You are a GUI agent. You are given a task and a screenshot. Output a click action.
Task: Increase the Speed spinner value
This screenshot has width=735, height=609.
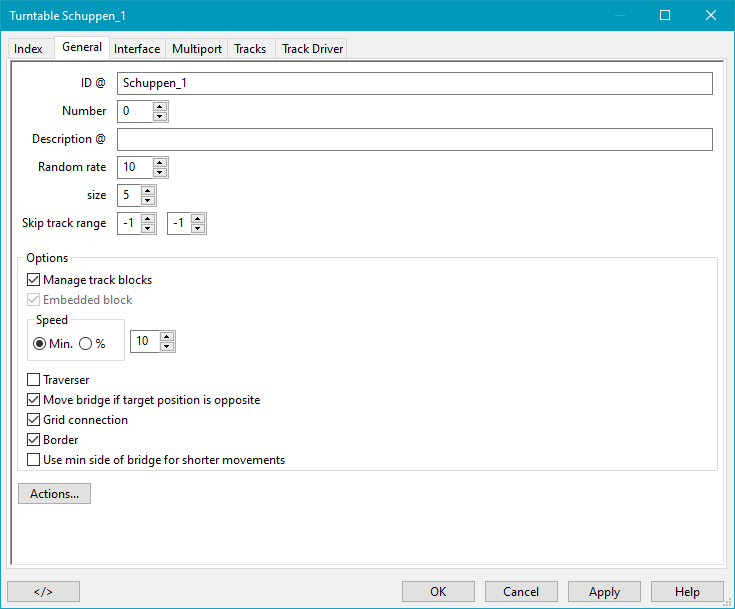pos(167,337)
